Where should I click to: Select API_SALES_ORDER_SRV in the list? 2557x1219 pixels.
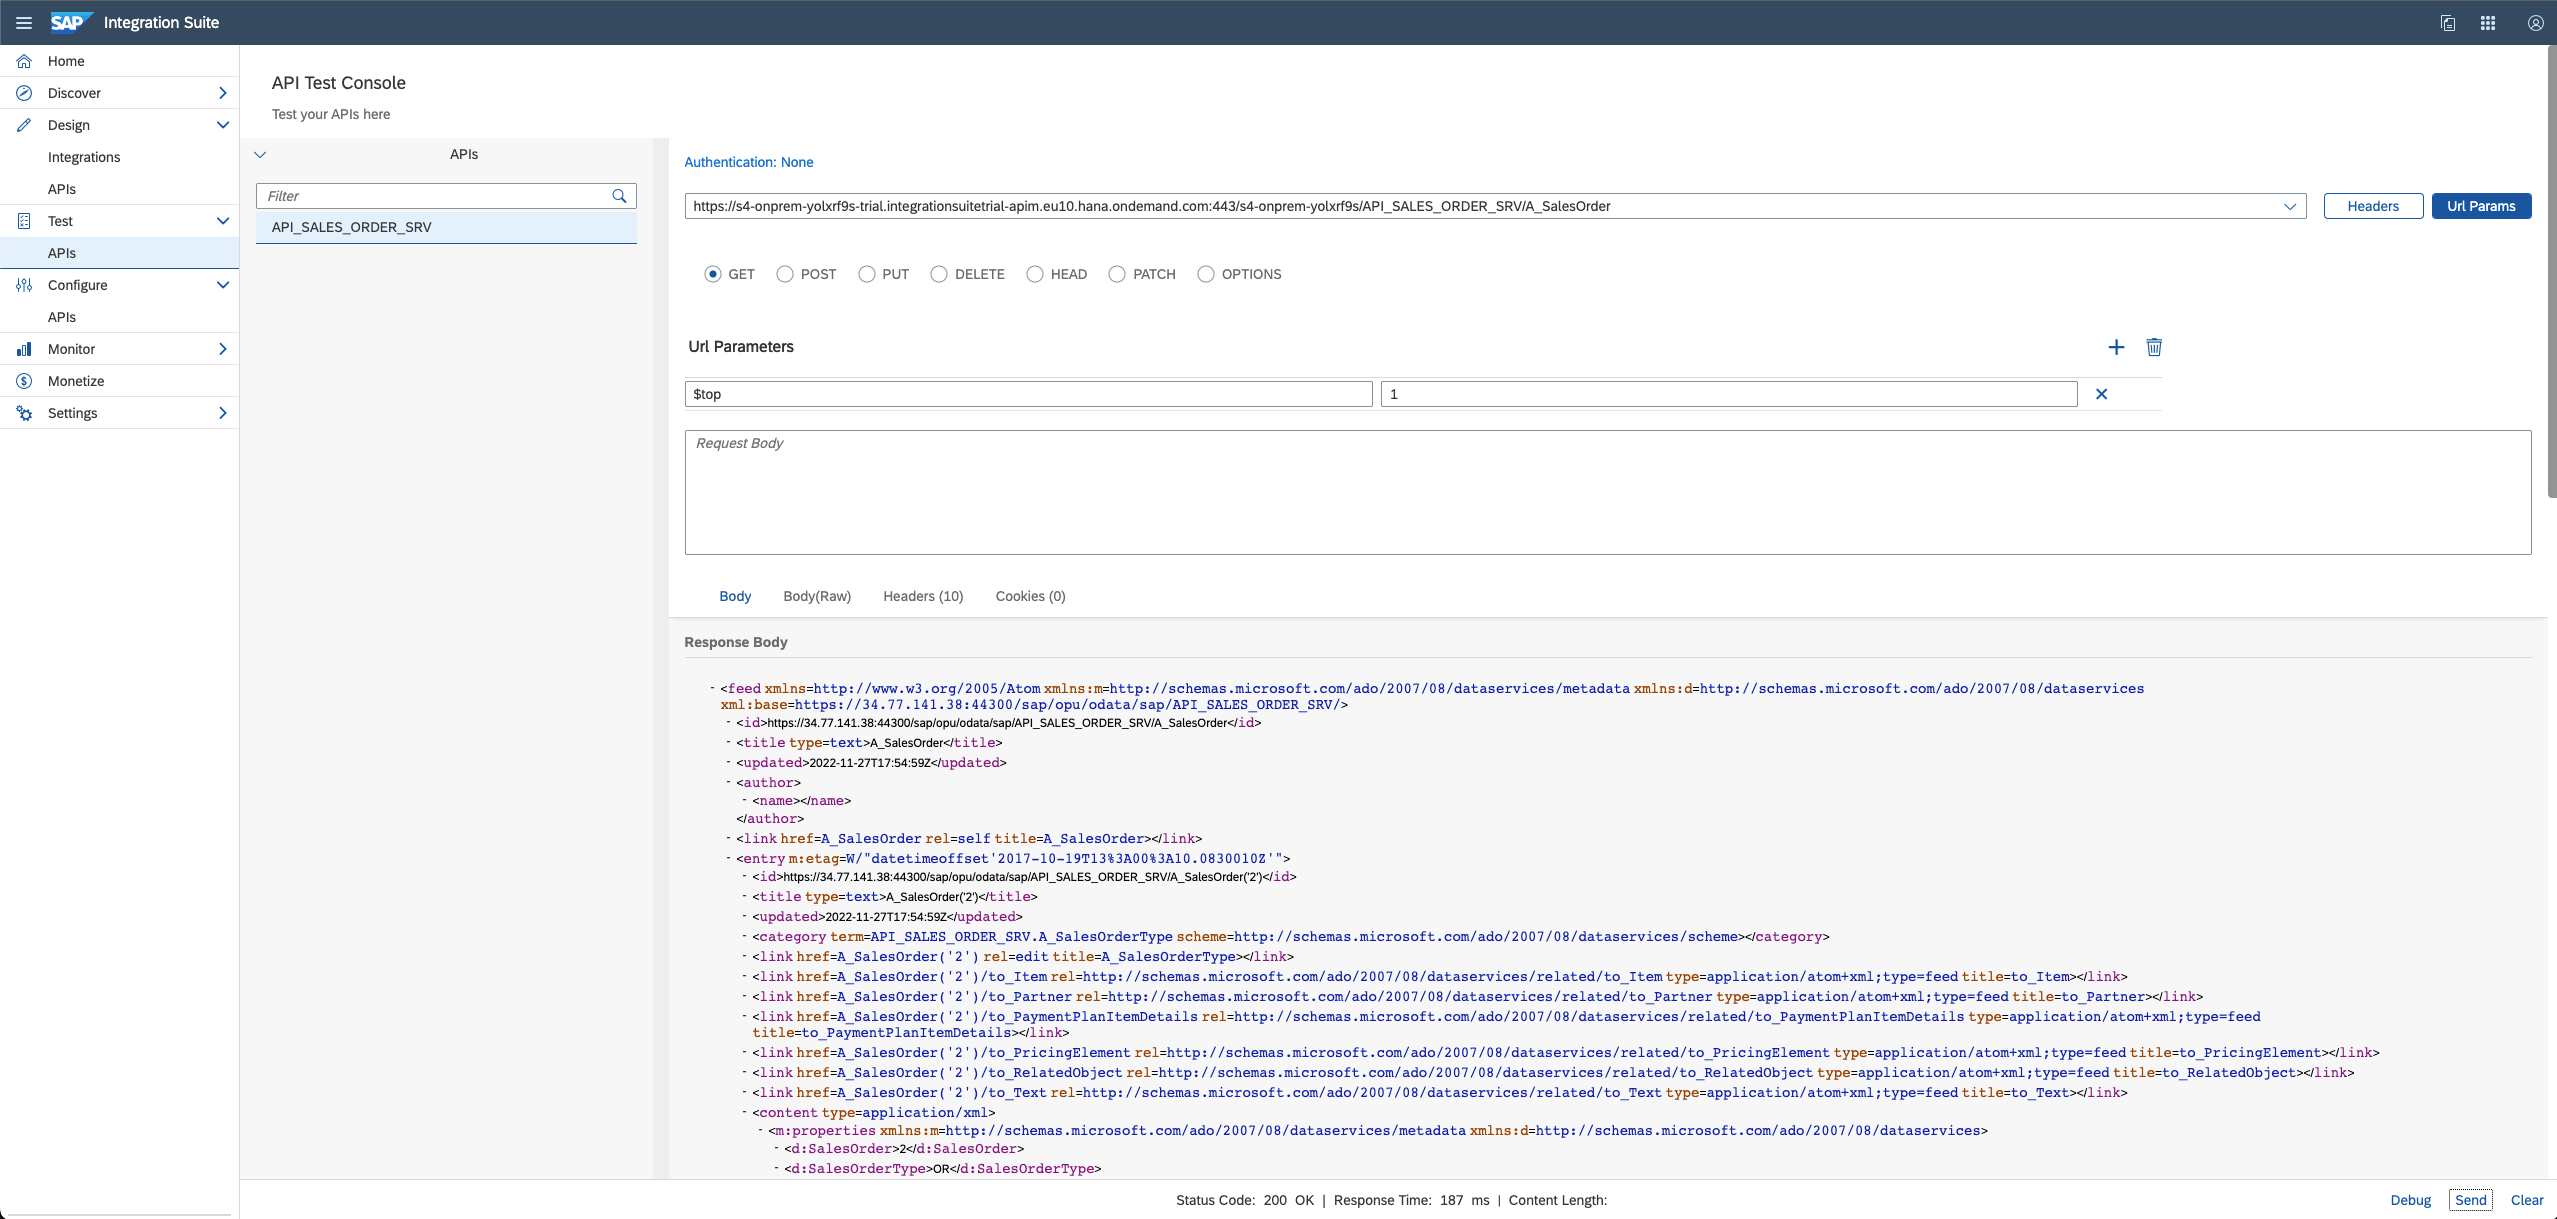coord(446,227)
